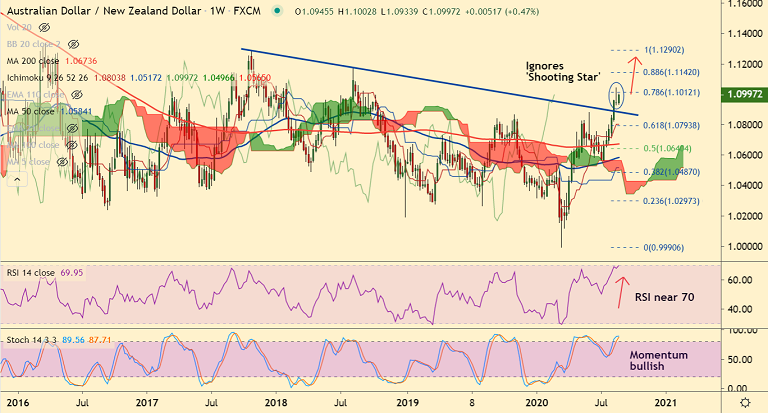Click the open price O1.09455 in header

pos(314,11)
